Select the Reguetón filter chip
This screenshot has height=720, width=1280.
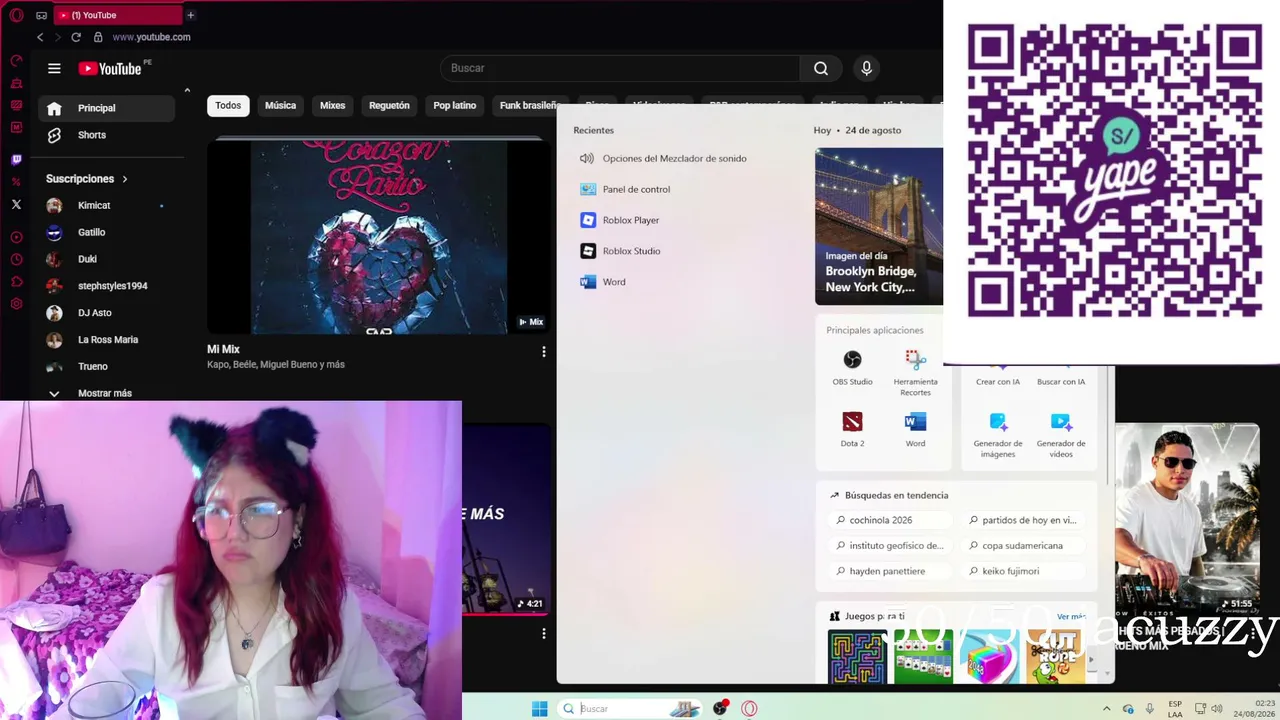tap(389, 105)
